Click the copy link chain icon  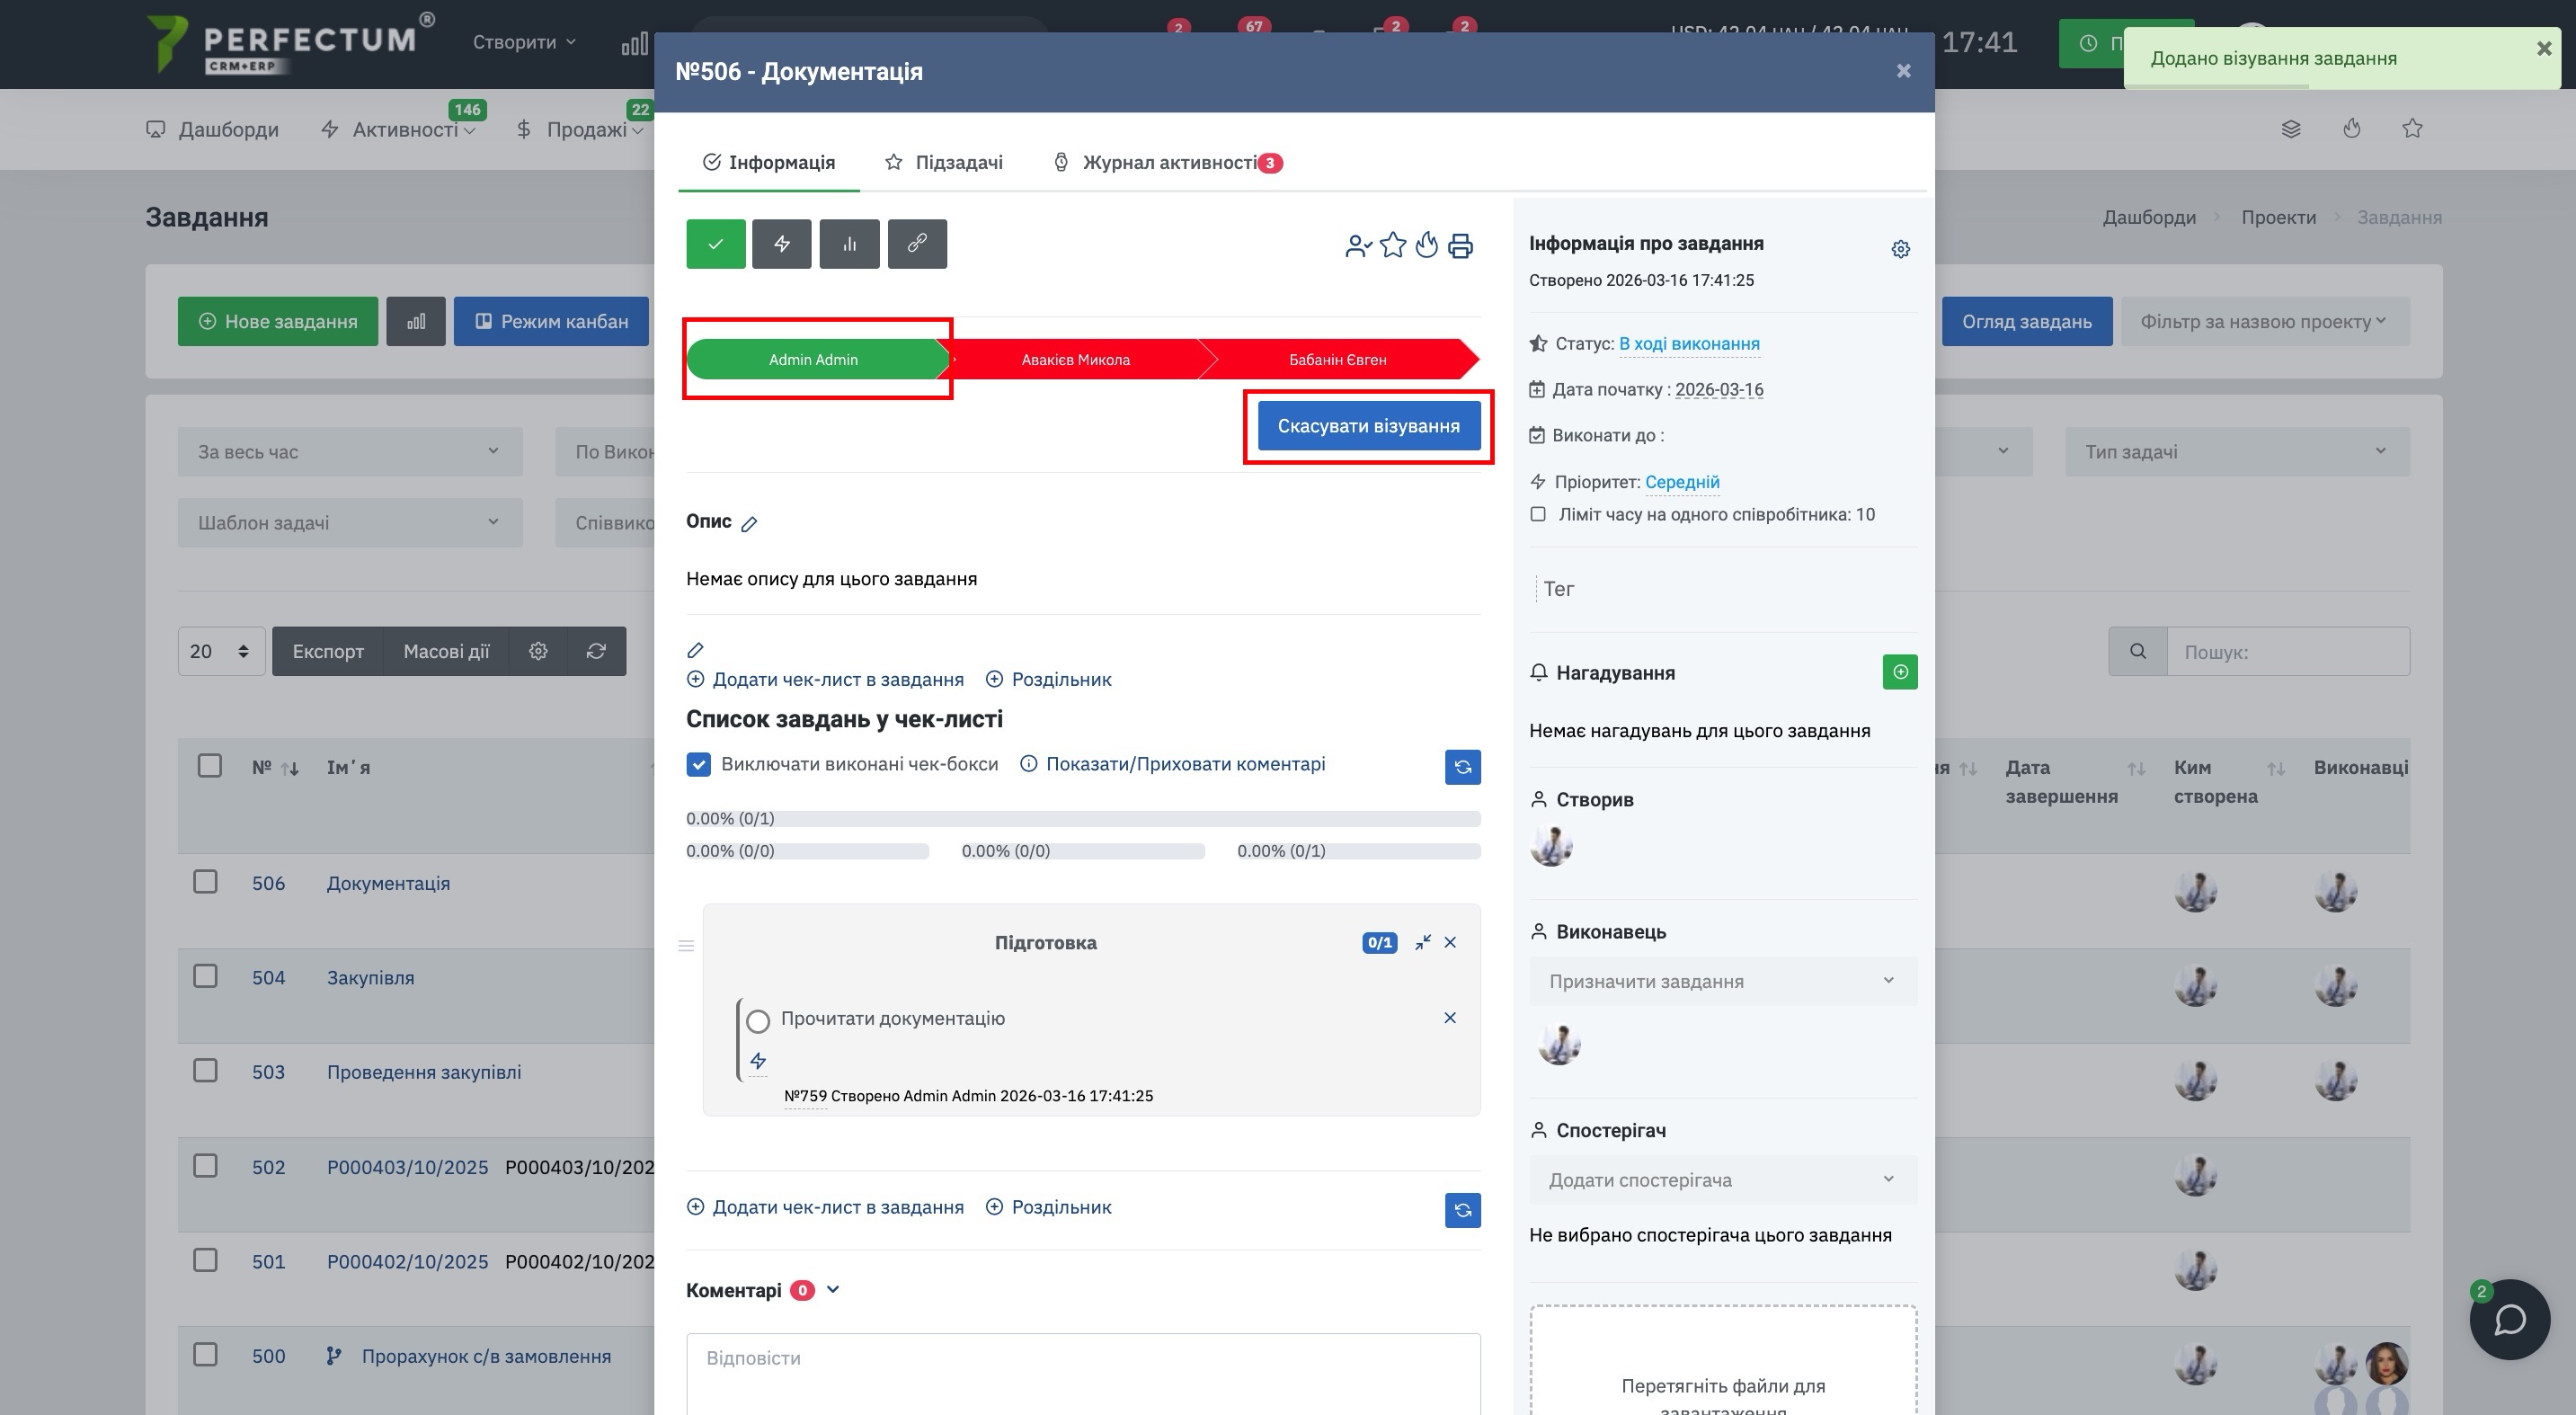916,244
